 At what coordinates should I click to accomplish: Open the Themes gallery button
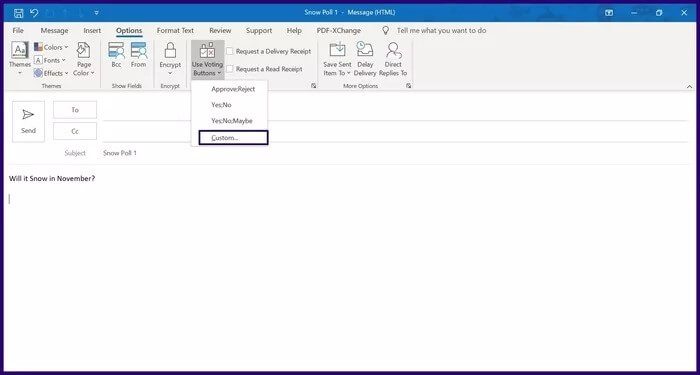click(x=20, y=59)
